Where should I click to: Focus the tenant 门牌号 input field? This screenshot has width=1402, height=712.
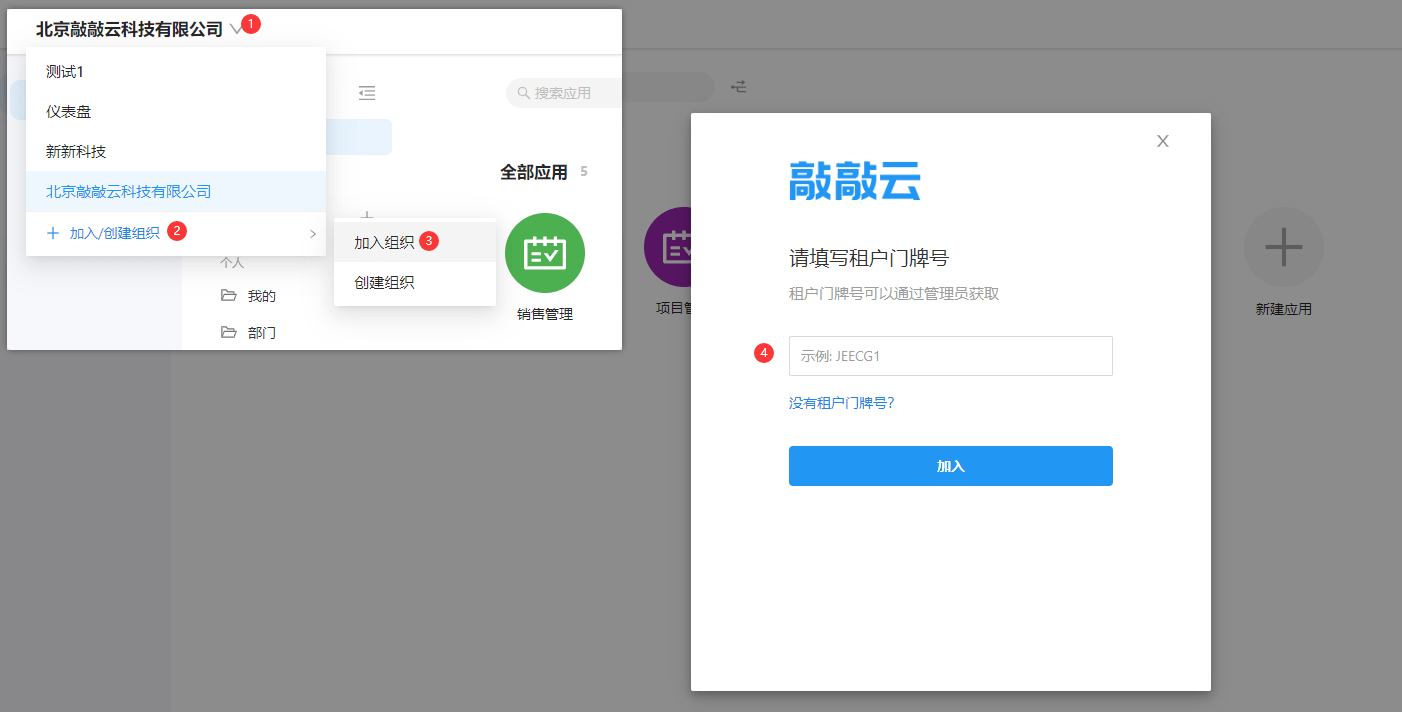(x=950, y=356)
